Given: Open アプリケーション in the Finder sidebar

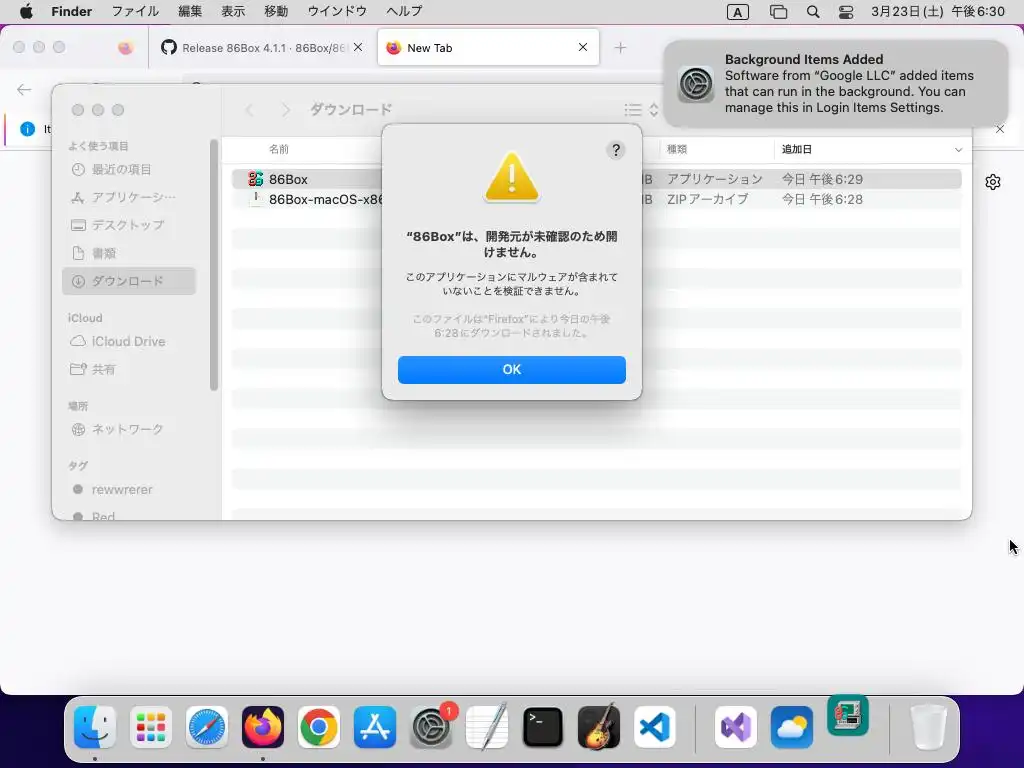Looking at the screenshot, I should [x=123, y=197].
